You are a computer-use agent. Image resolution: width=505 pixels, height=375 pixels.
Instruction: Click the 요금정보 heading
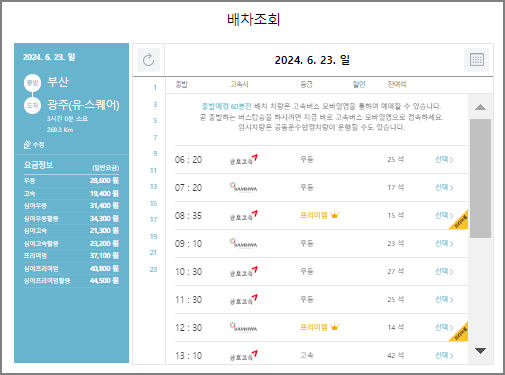tap(38, 165)
